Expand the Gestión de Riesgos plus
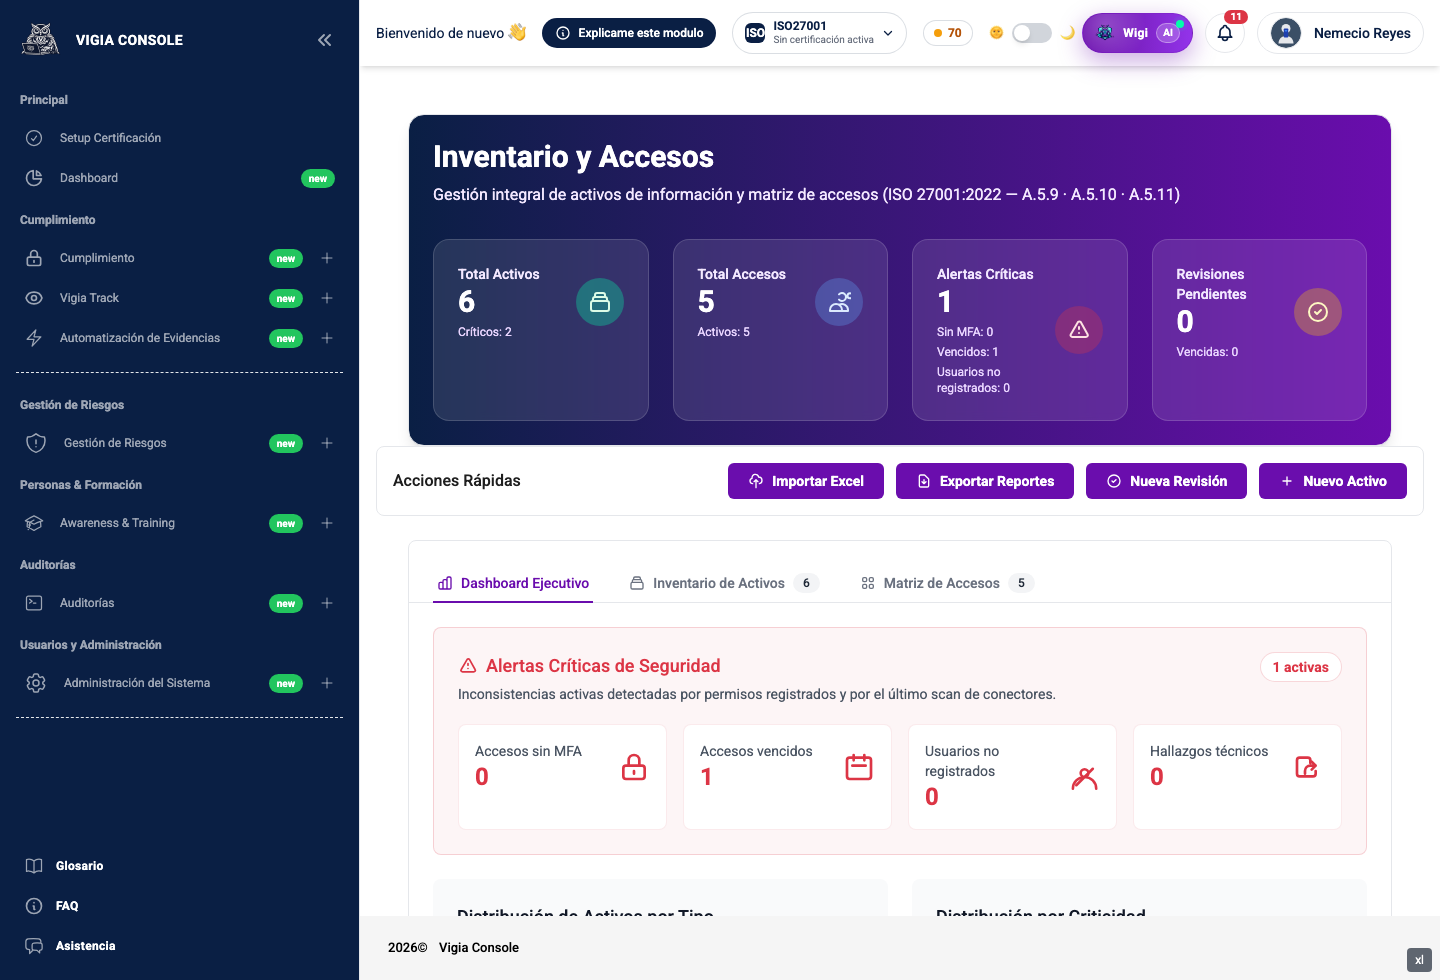This screenshot has width=1440, height=980. click(327, 443)
